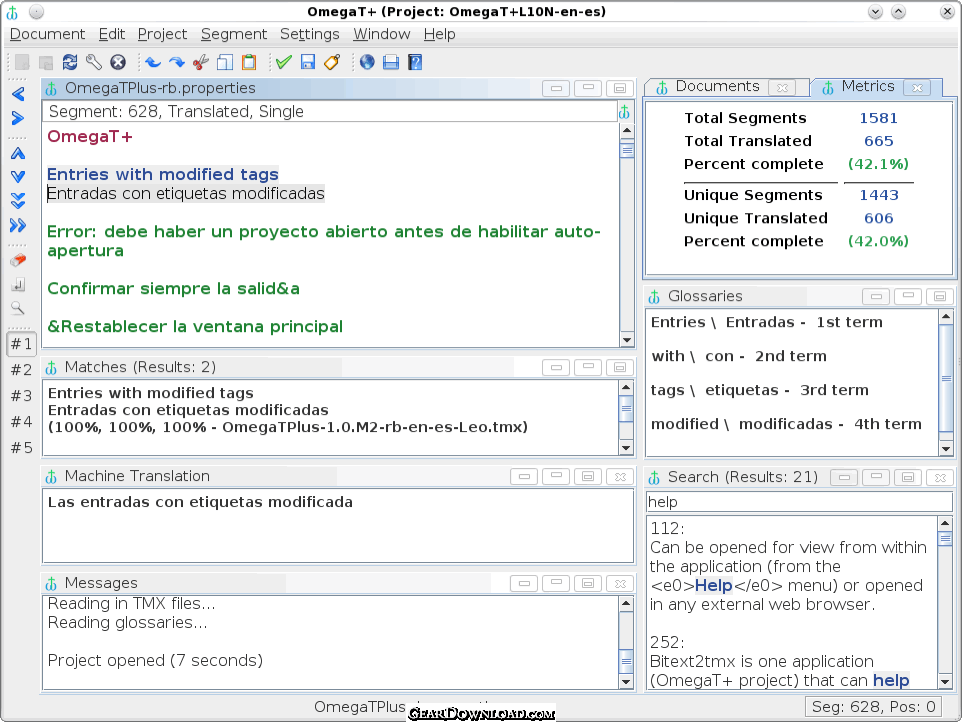Click the translation 'Entradas con etiquetas modificadas' in editor
Screen dimensions: 962x722
tap(186, 194)
